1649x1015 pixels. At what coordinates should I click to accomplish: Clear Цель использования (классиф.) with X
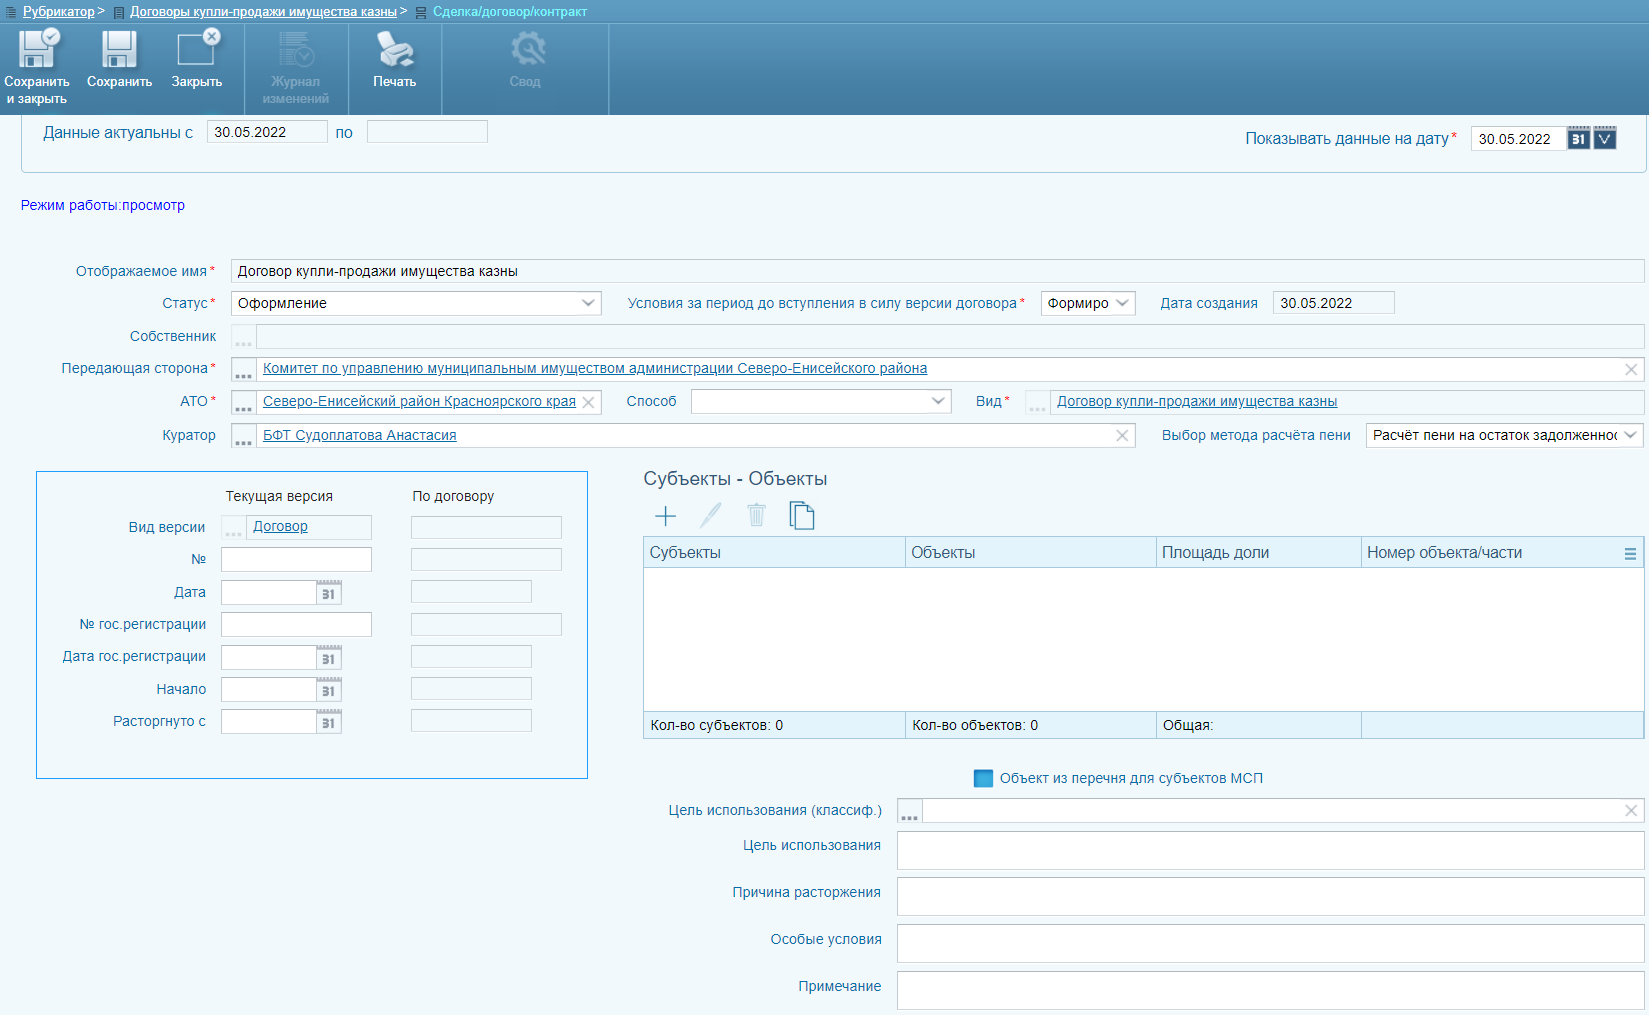[x=1631, y=811]
